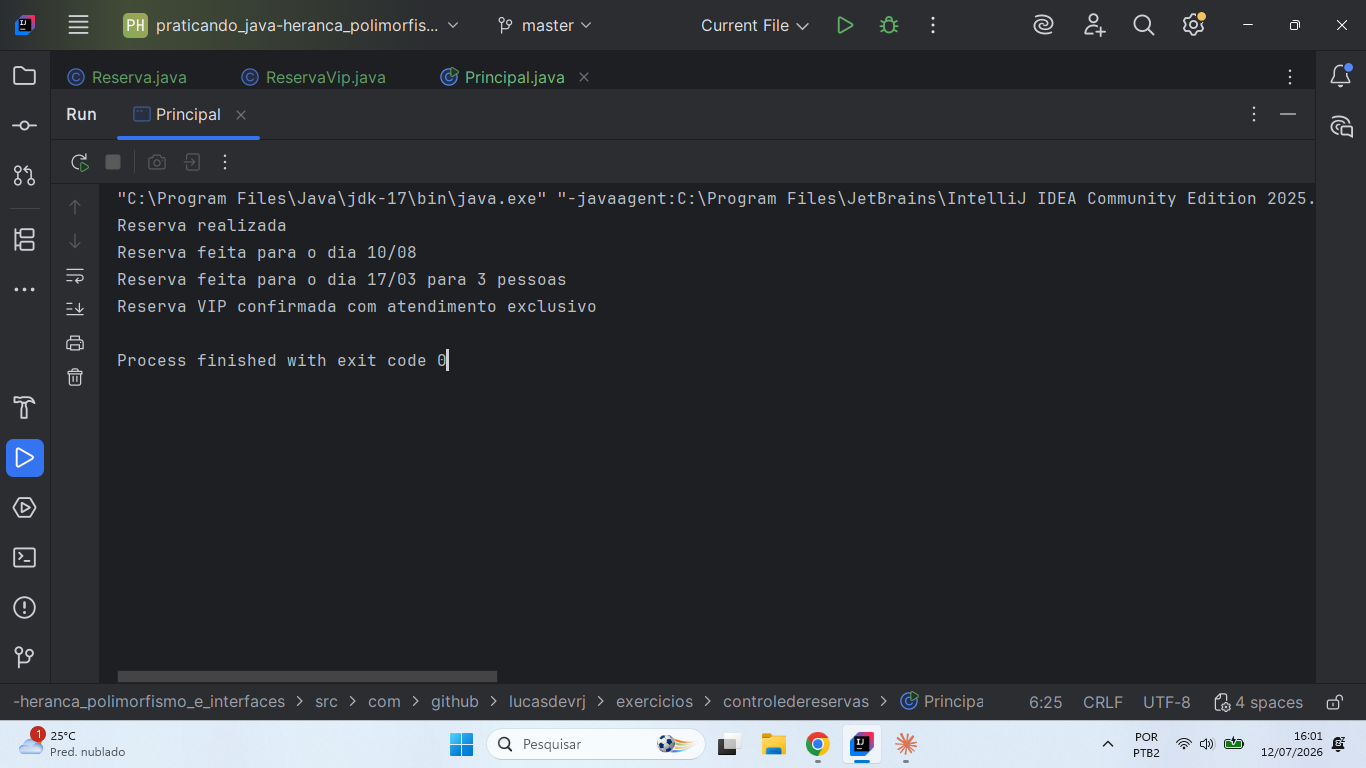This screenshot has height=768, width=1366.
Task: Open the Commit tool window
Action: tap(25, 126)
